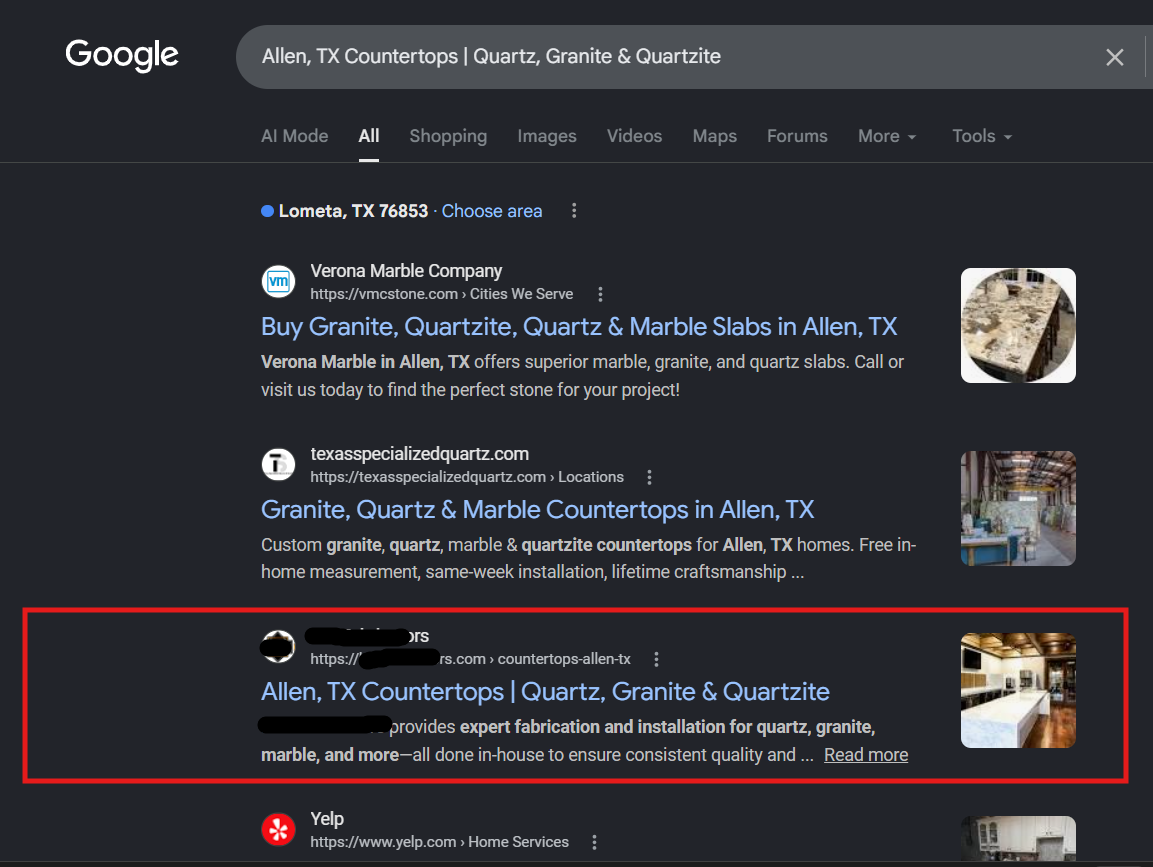Click the countertops-allen-tx URL text
Viewport: 1153px width, 867px height.
471,659
